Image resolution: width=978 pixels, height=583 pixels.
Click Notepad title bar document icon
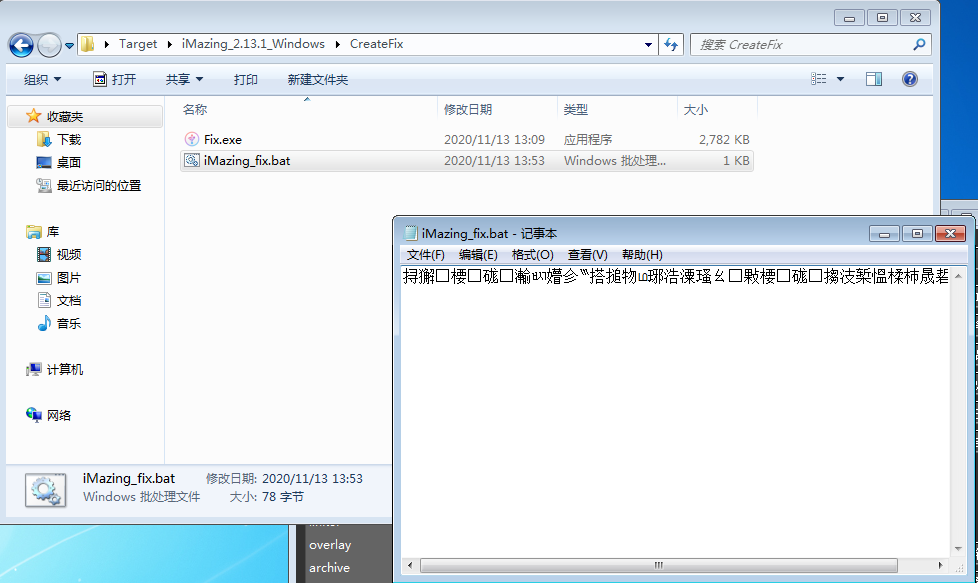click(410, 233)
